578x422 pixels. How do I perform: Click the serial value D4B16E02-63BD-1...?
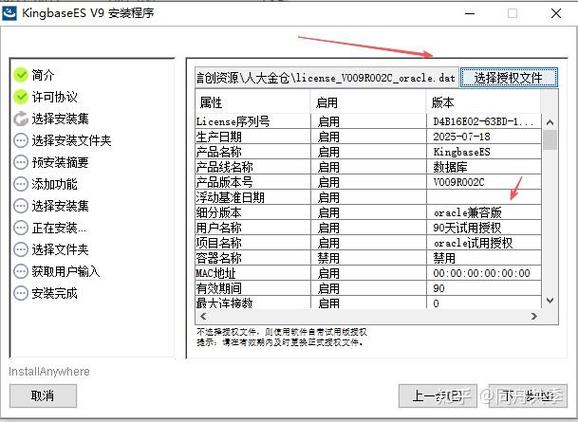click(483, 121)
